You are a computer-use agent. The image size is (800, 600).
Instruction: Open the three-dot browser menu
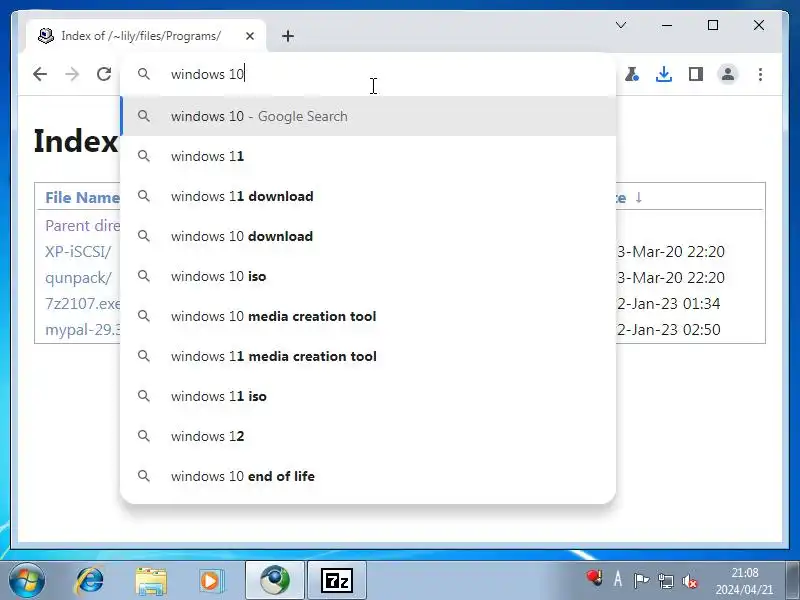pos(760,74)
